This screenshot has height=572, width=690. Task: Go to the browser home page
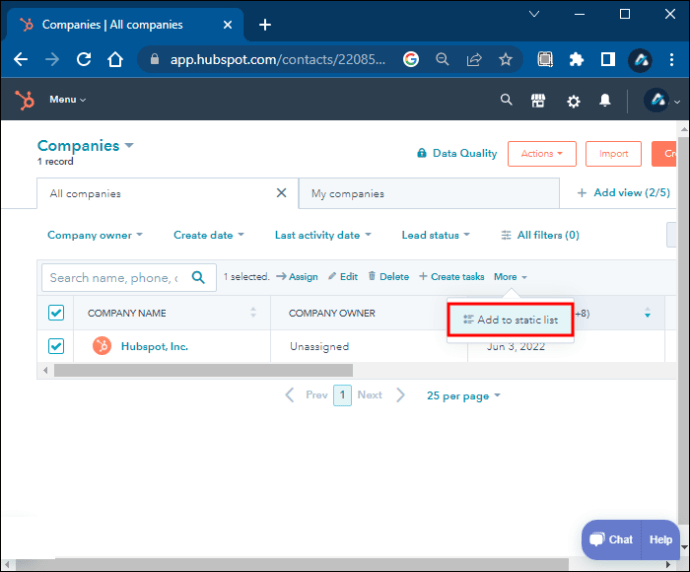click(115, 59)
